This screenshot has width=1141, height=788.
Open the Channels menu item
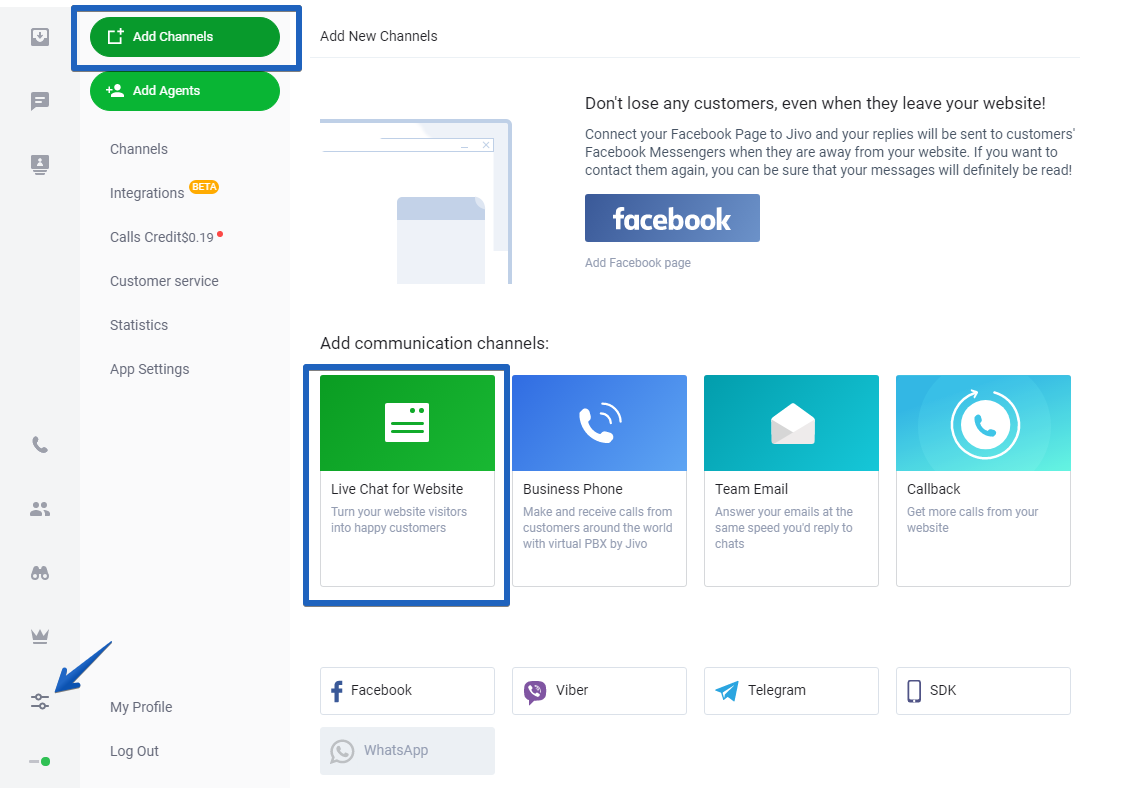coord(139,149)
